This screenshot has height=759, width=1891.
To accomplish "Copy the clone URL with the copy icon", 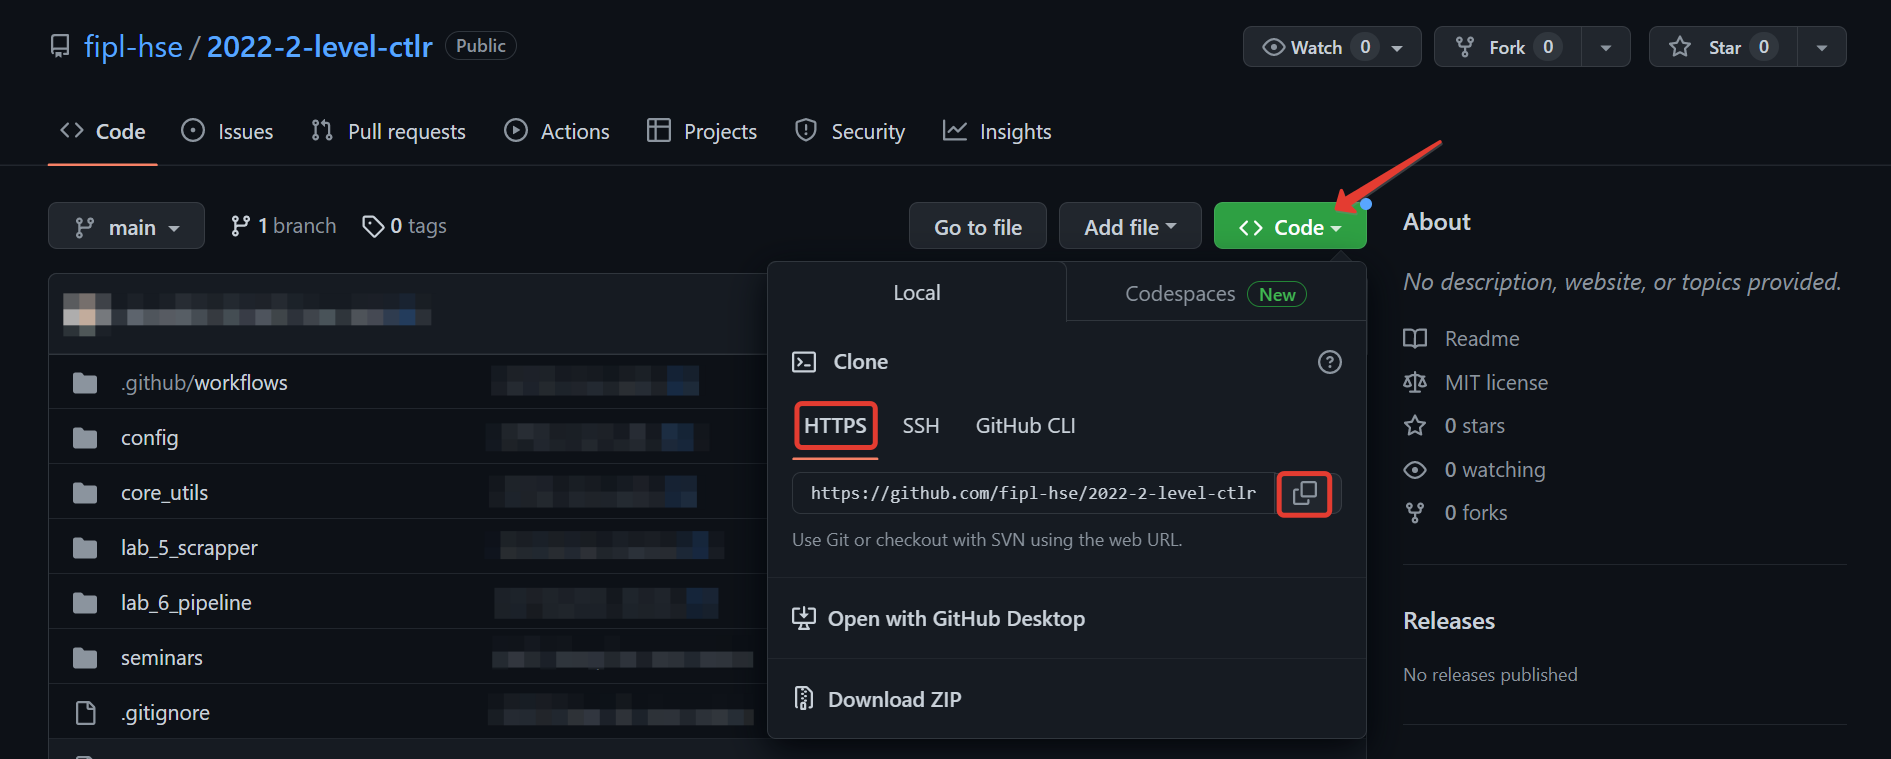I will pos(1305,493).
